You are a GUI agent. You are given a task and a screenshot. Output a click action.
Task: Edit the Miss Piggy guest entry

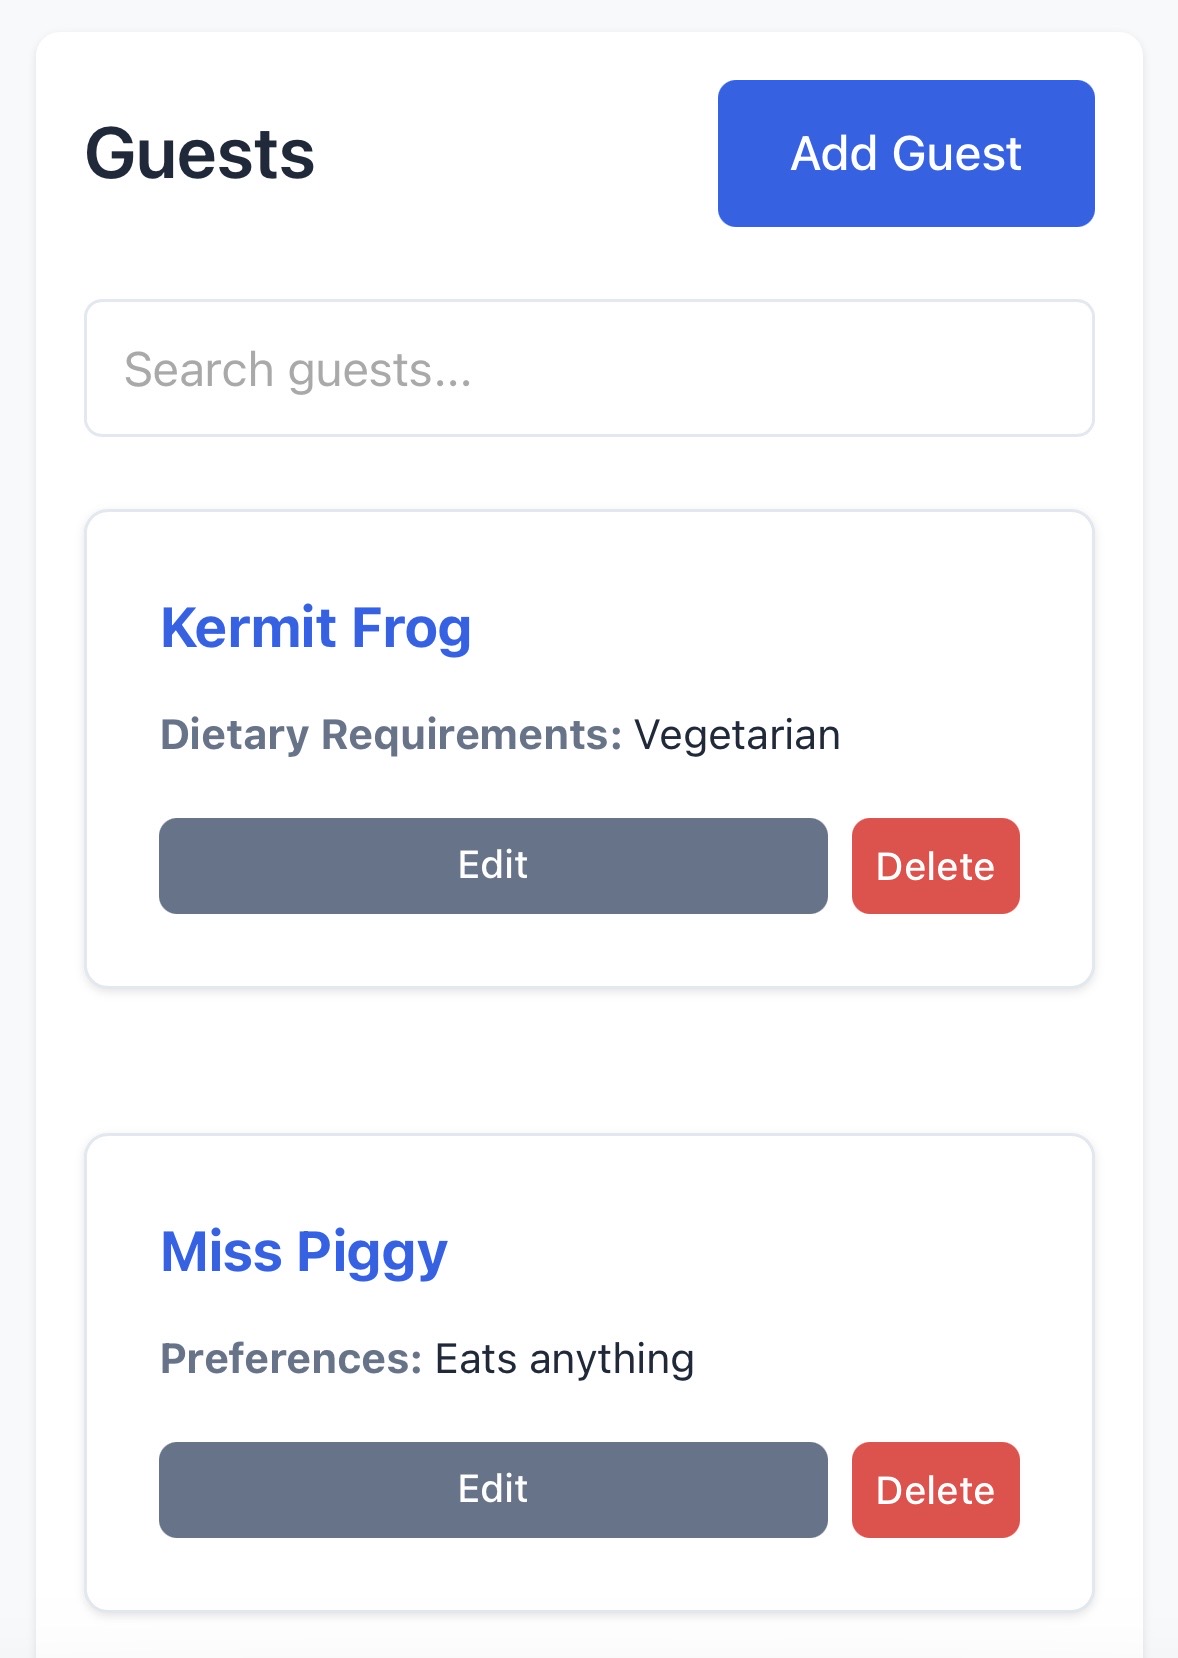(493, 1489)
